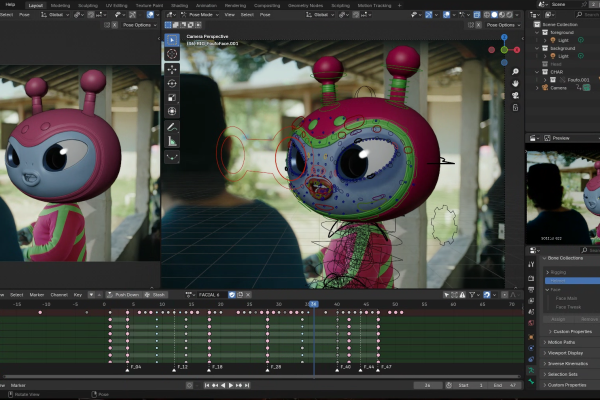Activate the Move tool
This screenshot has height=400, width=600.
(x=172, y=69)
